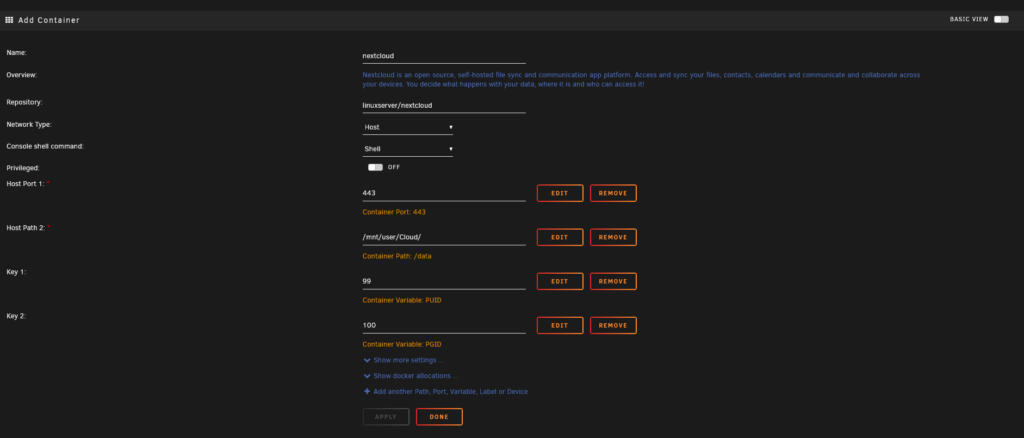This screenshot has height=438, width=1024.
Task: Click the Add Container grid icon
Action: 9,20
